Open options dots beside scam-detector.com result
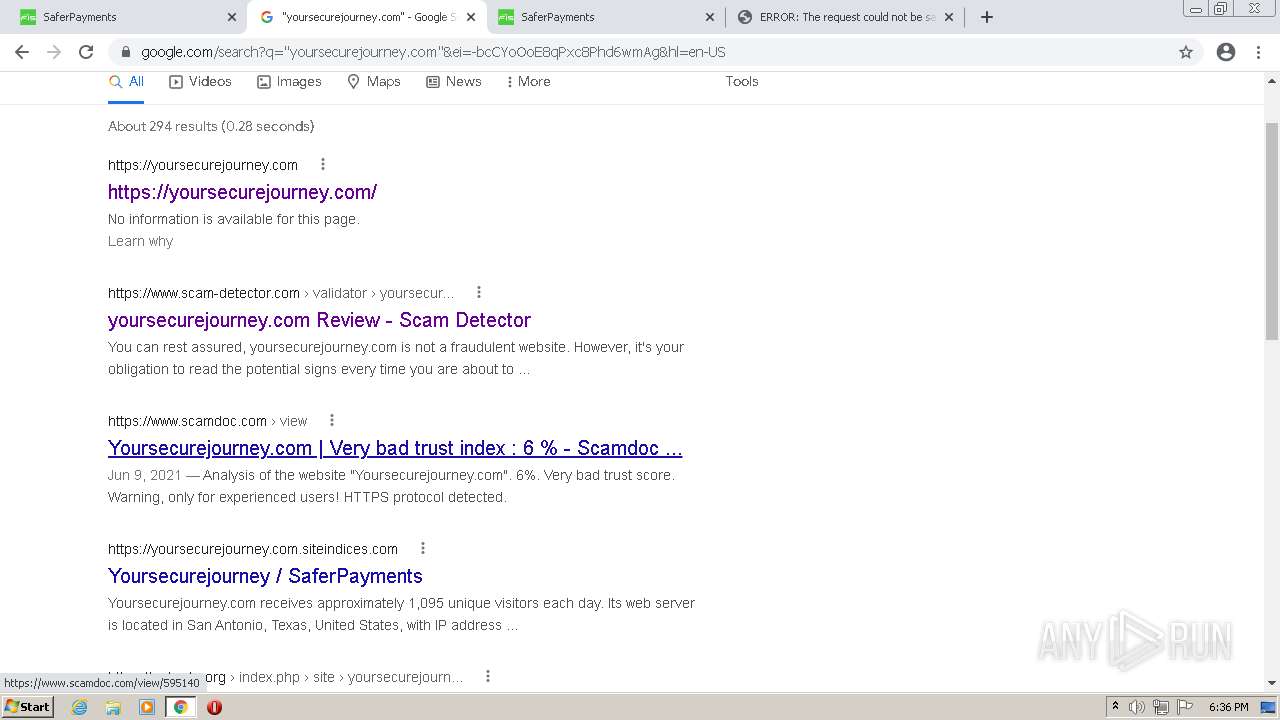The width and height of the screenshot is (1280, 720). [479, 292]
